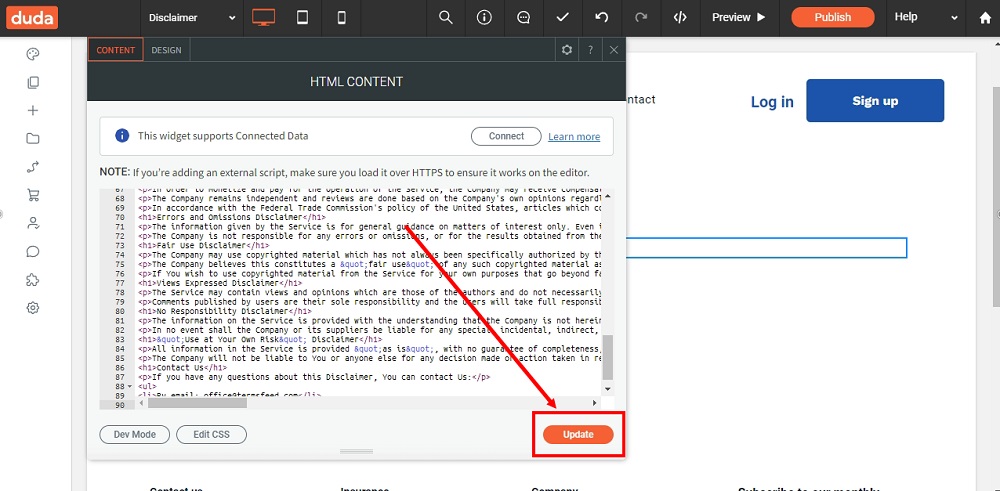Click scroll up arrow of code editor
Viewport: 1000px width, 491px height.
pyautogui.click(x=608, y=196)
